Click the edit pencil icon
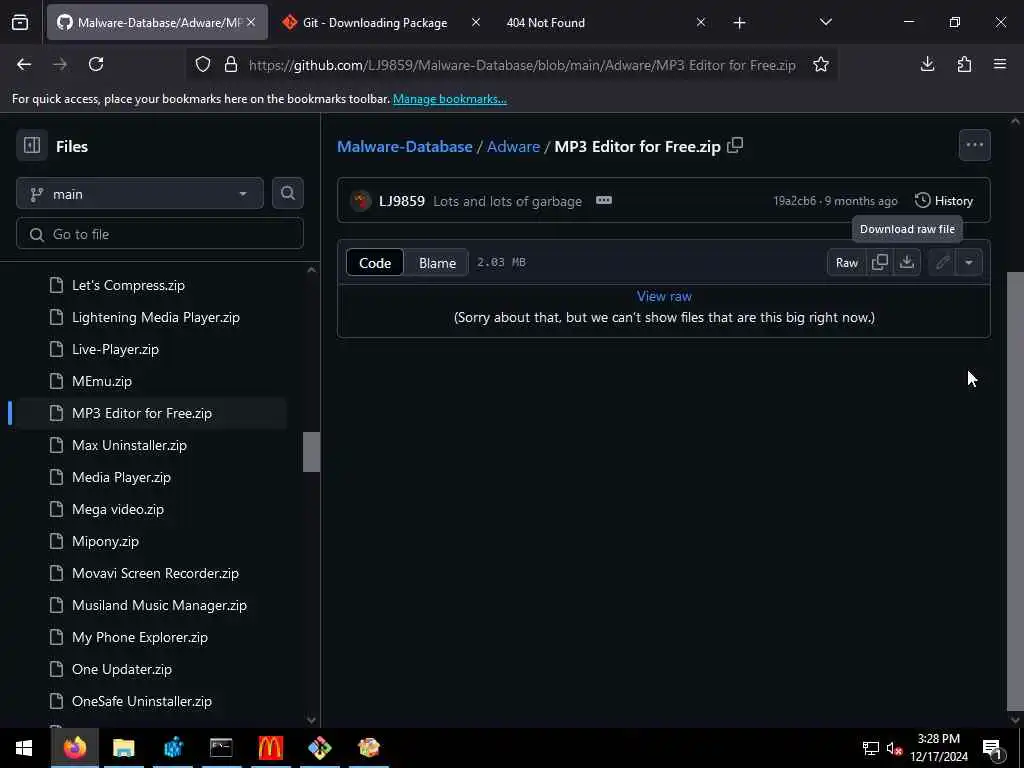Image resolution: width=1024 pixels, height=768 pixels. [942, 262]
